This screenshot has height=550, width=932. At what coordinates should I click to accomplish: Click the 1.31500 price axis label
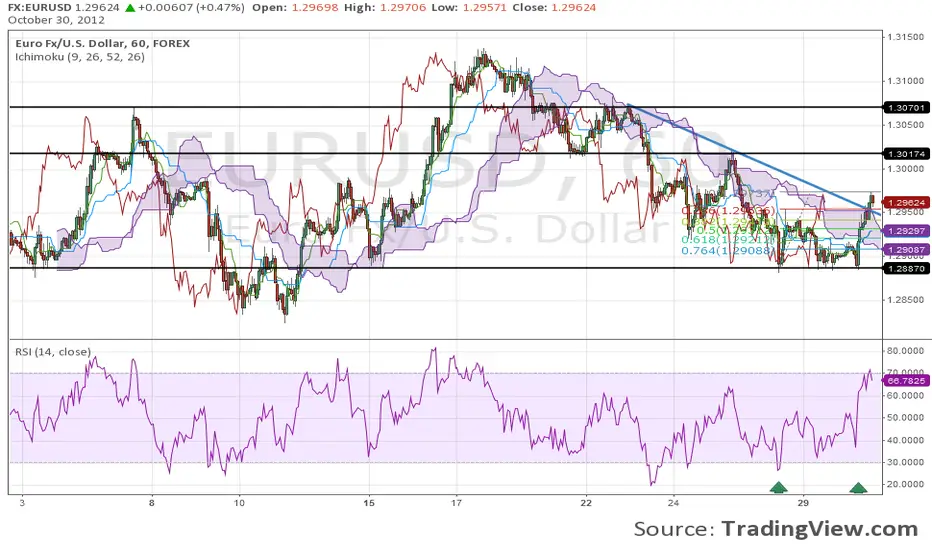click(x=906, y=37)
